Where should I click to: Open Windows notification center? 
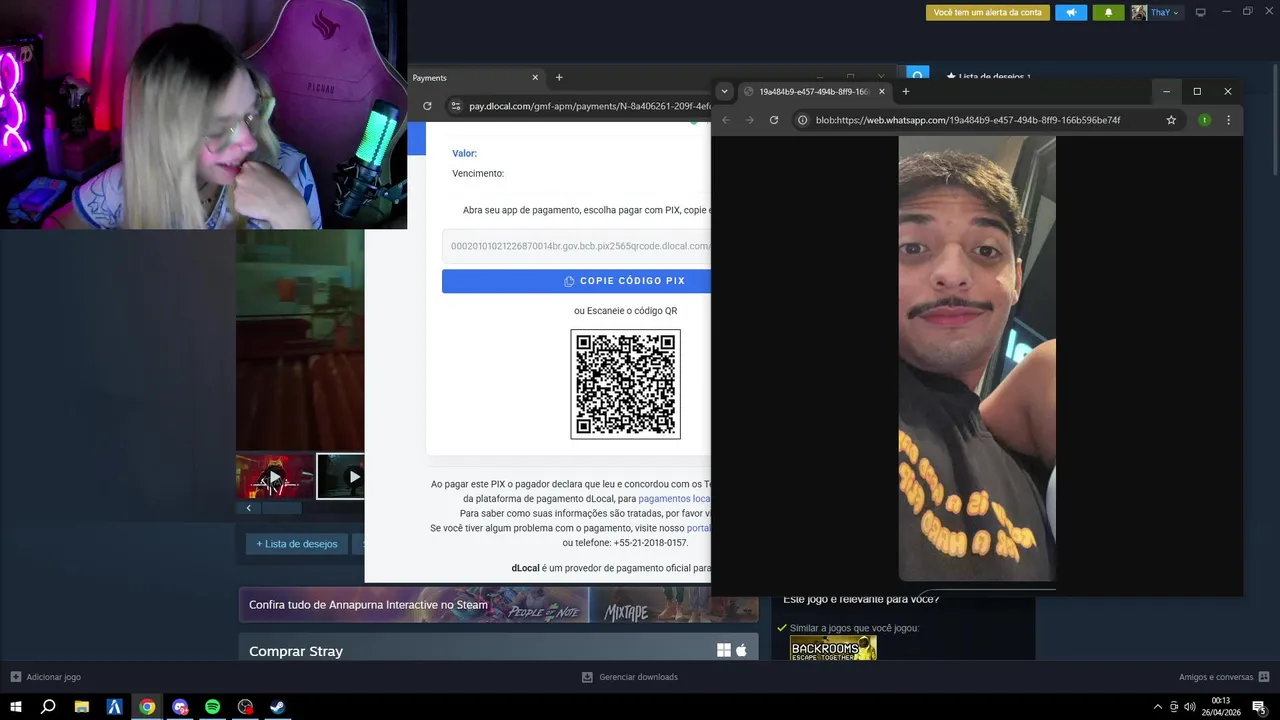[1259, 707]
